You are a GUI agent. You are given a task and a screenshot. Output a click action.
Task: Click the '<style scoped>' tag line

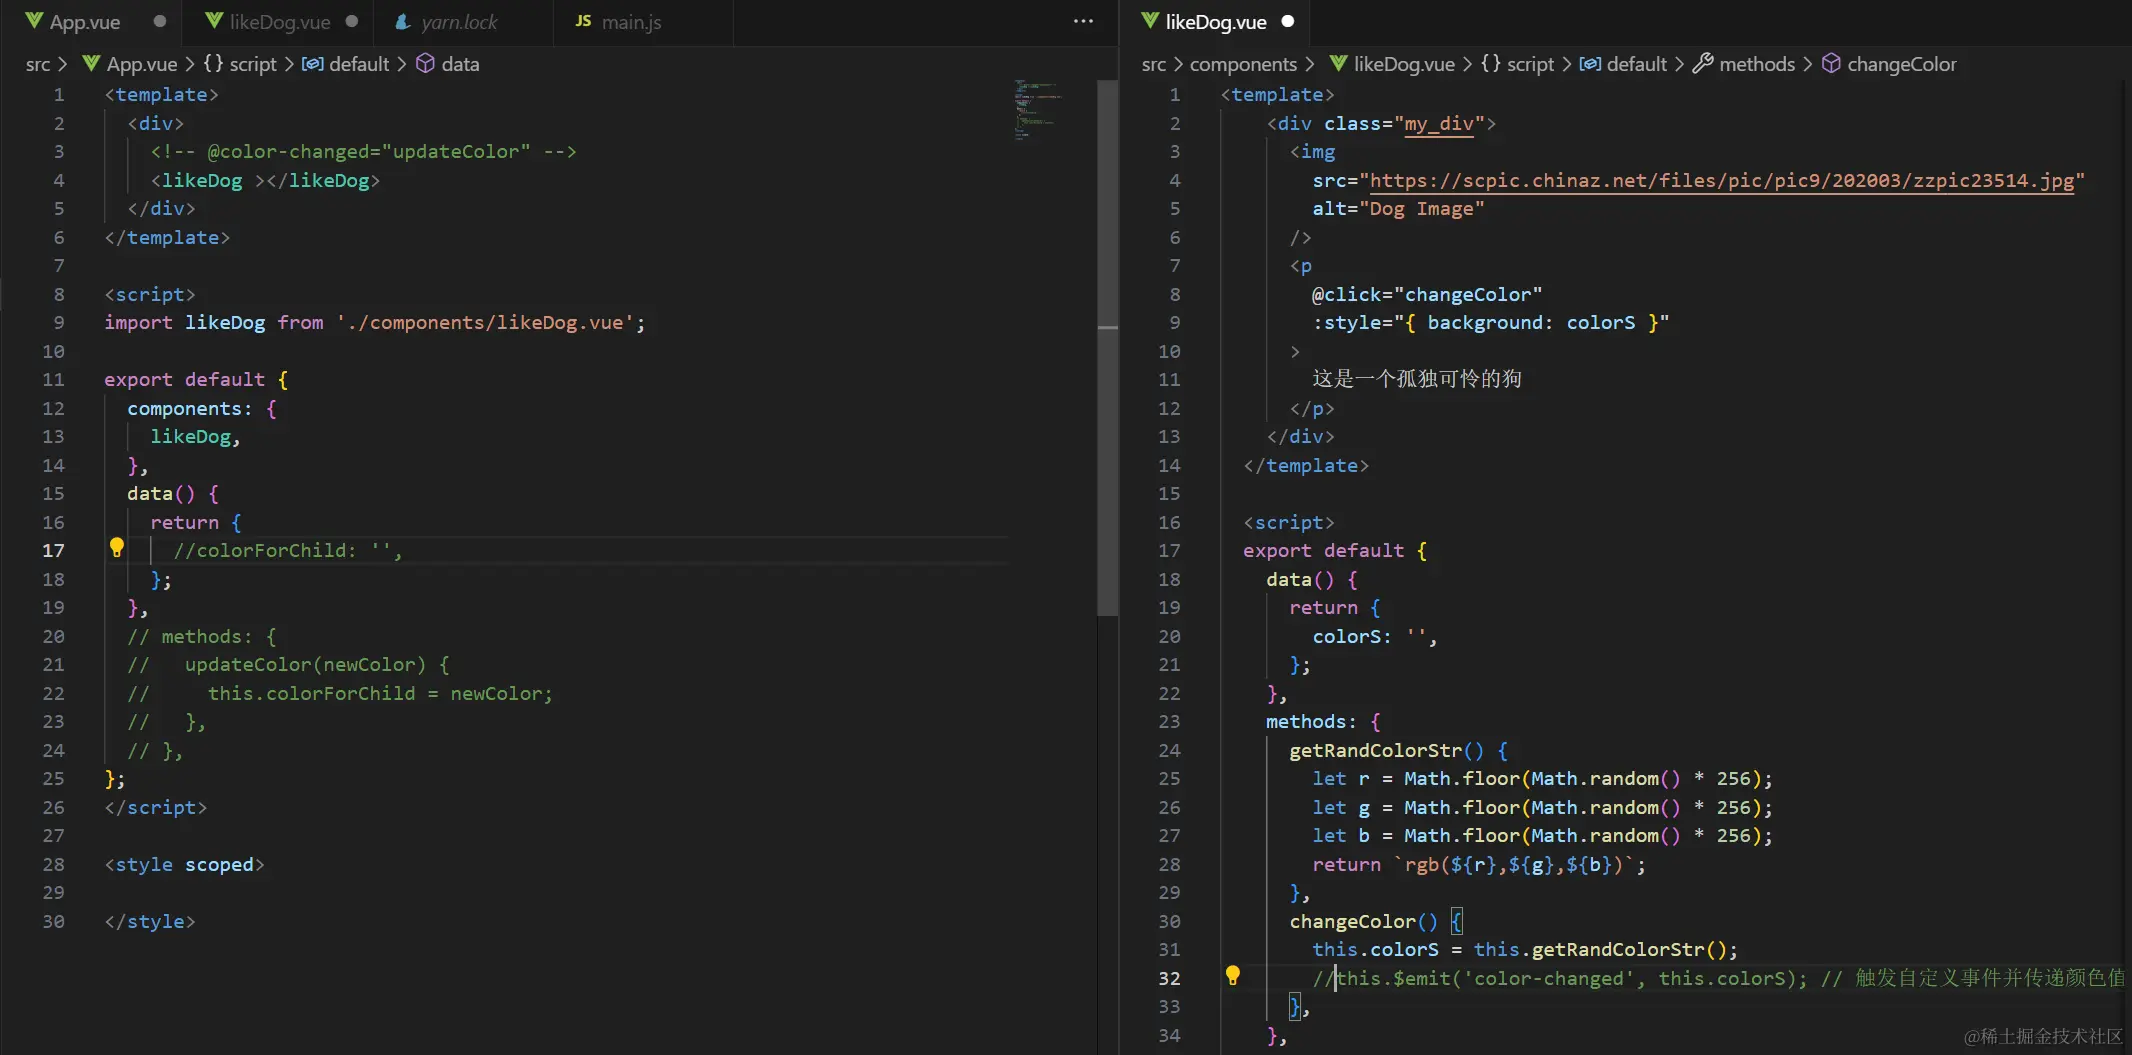pos(185,865)
